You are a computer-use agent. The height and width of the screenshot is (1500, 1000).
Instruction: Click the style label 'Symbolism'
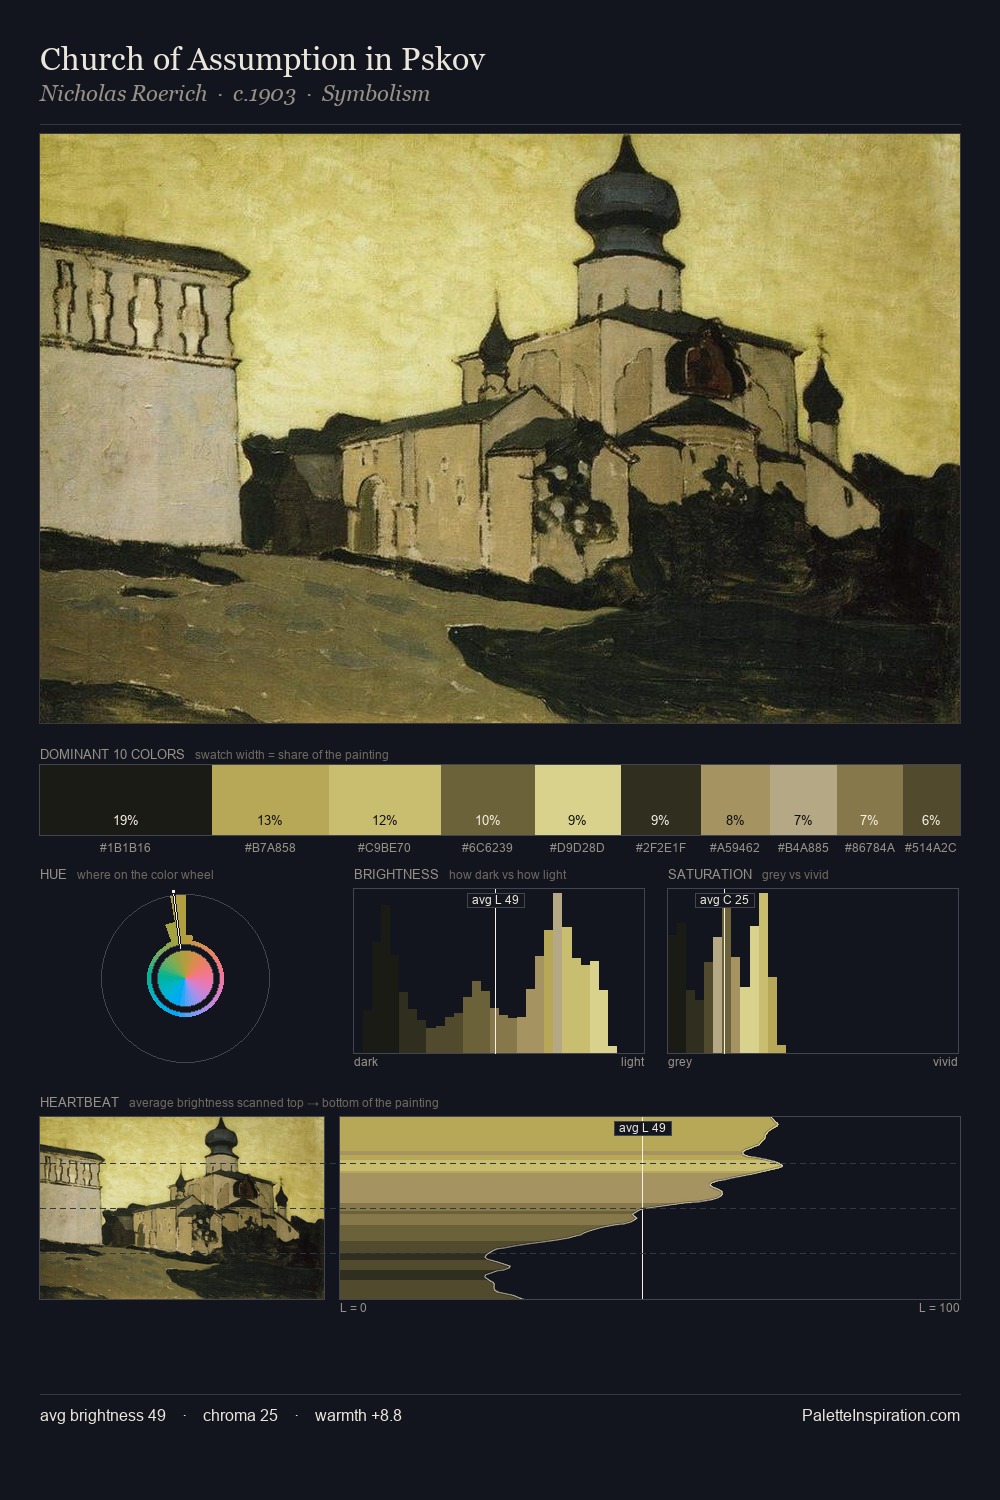tap(376, 94)
